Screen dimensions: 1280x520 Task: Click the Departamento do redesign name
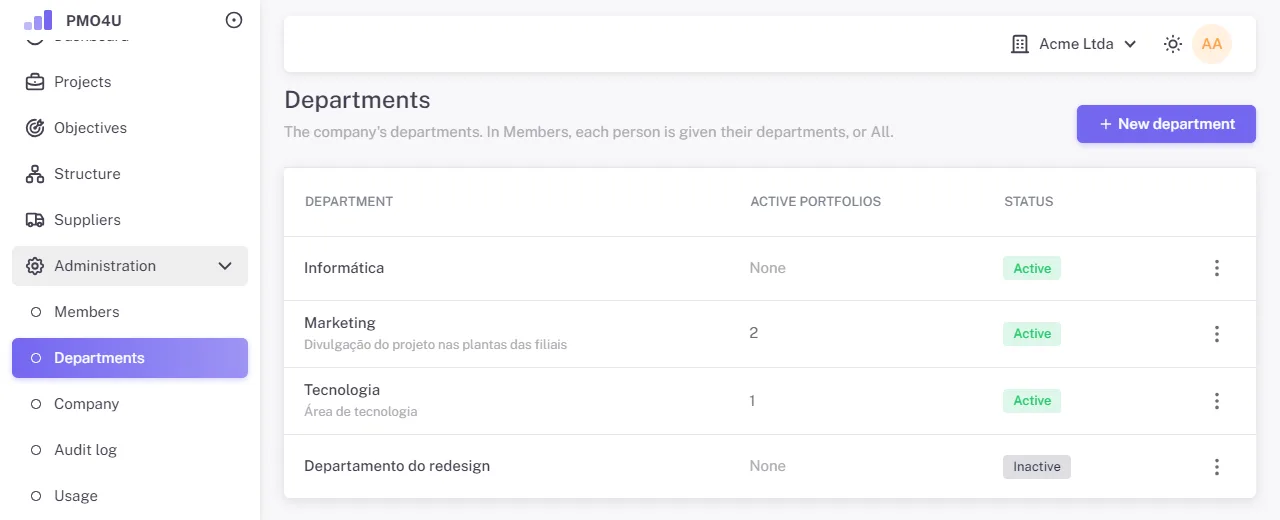coord(397,466)
